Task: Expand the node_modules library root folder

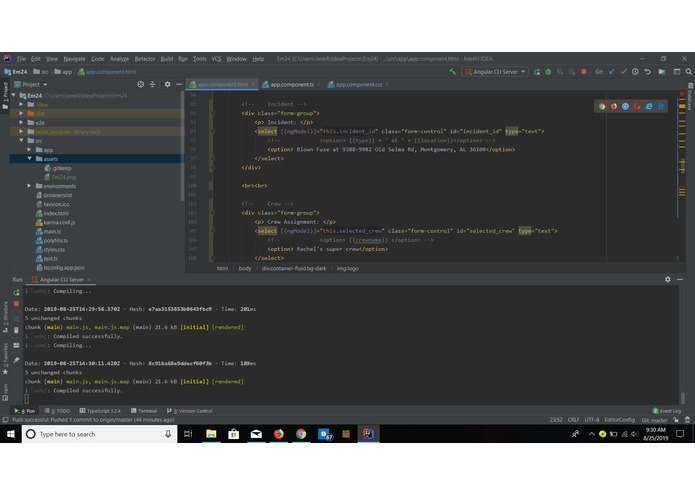Action: pyautogui.click(x=21, y=132)
